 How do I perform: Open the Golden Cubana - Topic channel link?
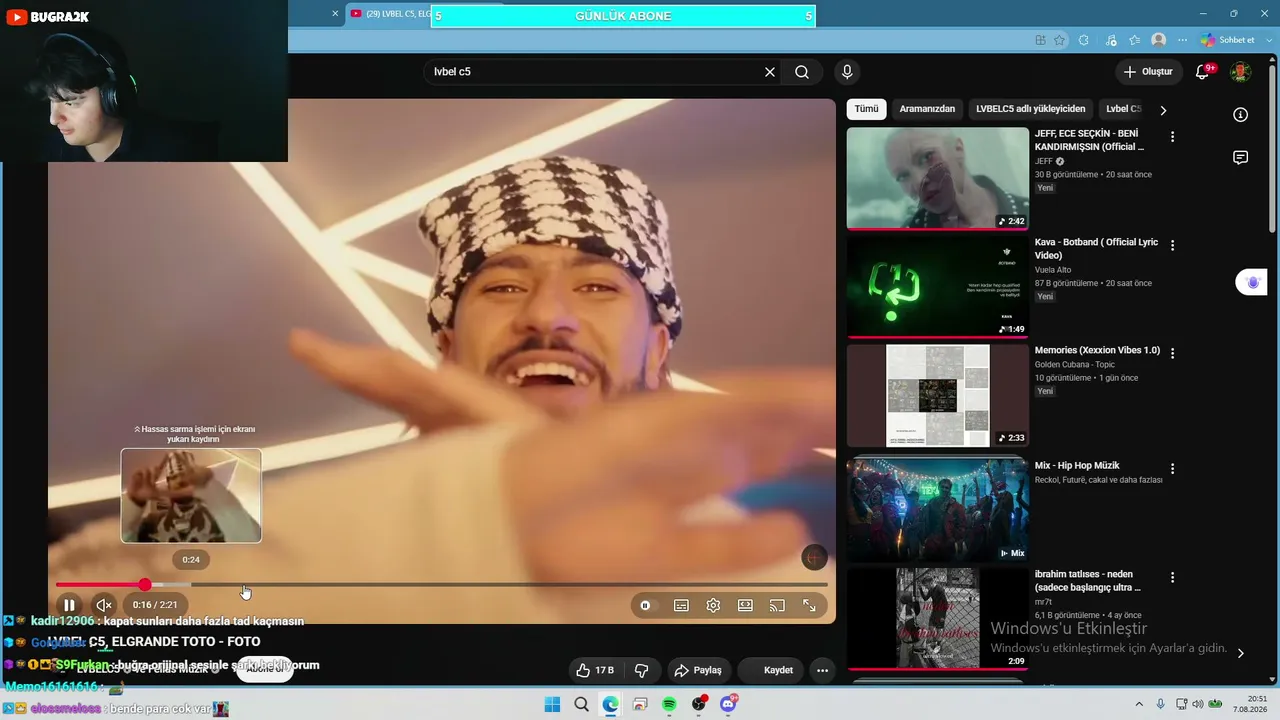tap(1077, 364)
